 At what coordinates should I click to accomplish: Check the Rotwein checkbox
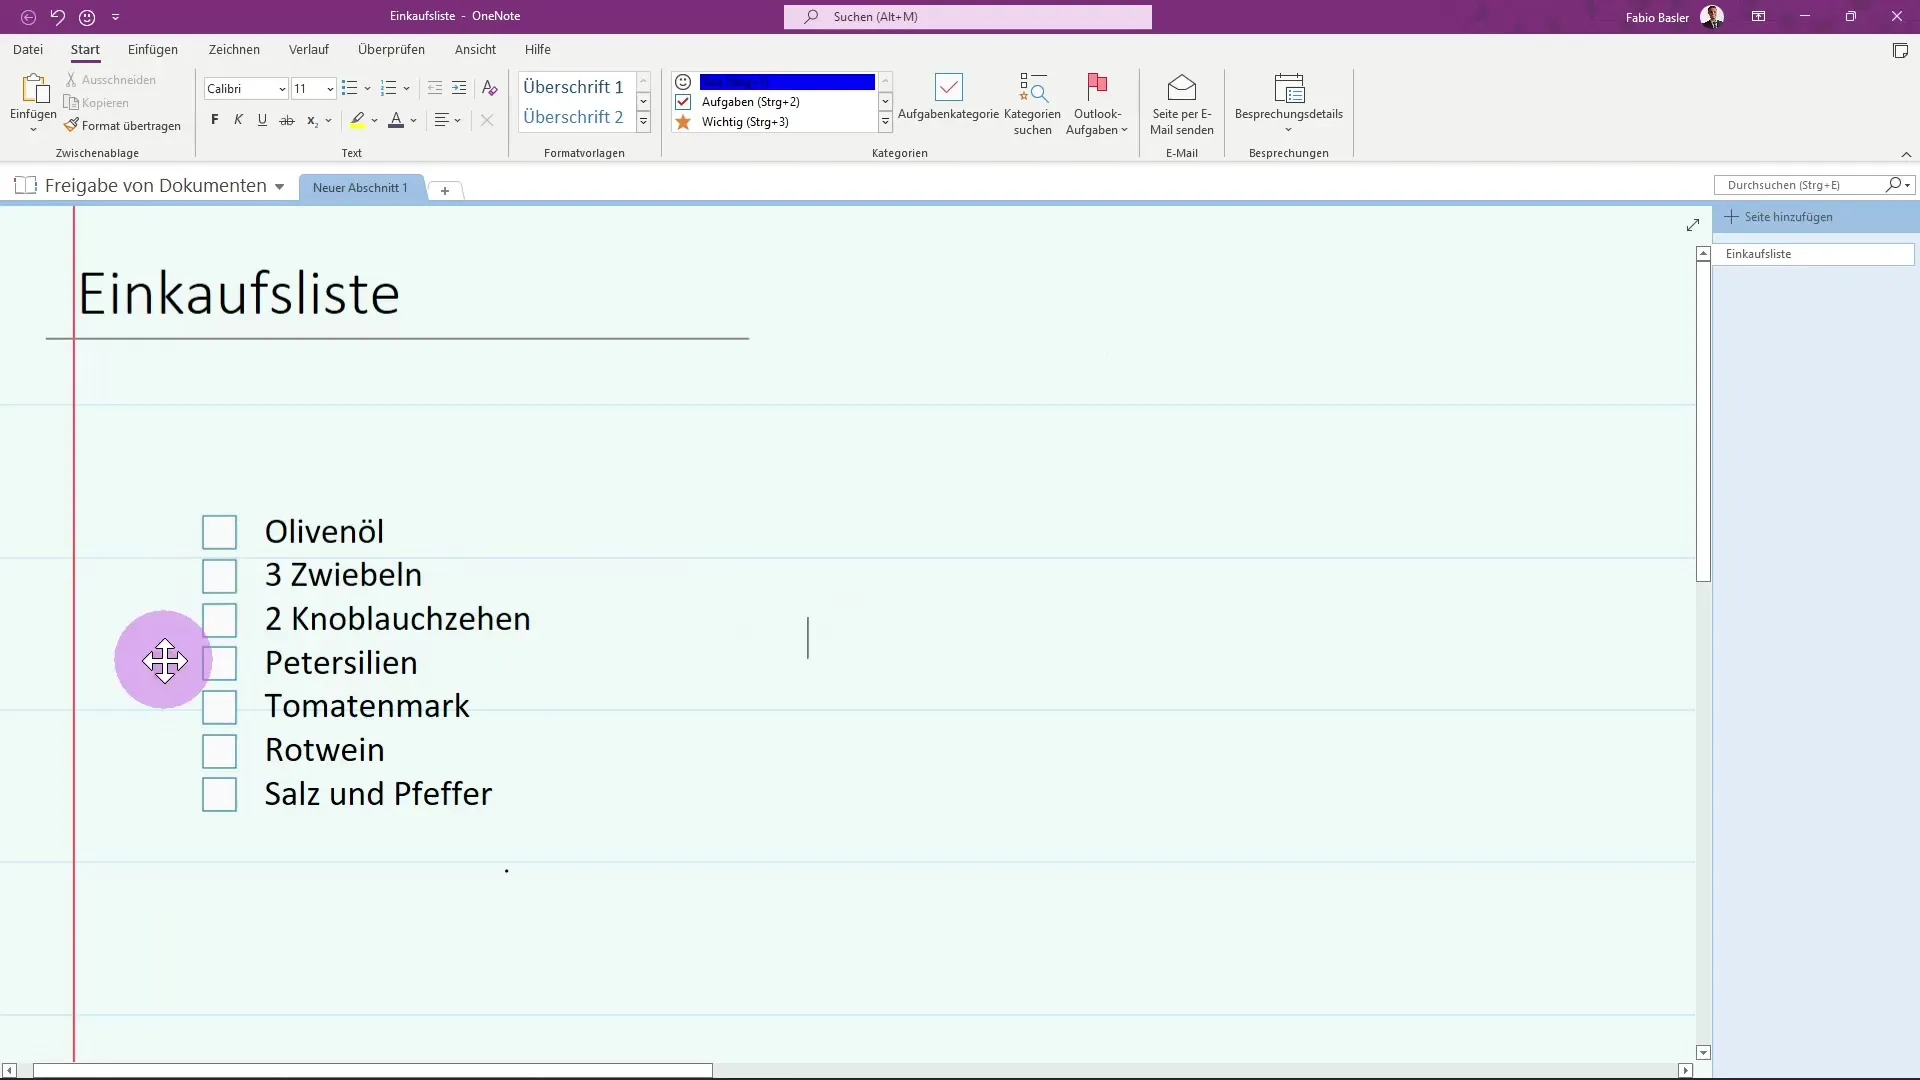point(219,751)
